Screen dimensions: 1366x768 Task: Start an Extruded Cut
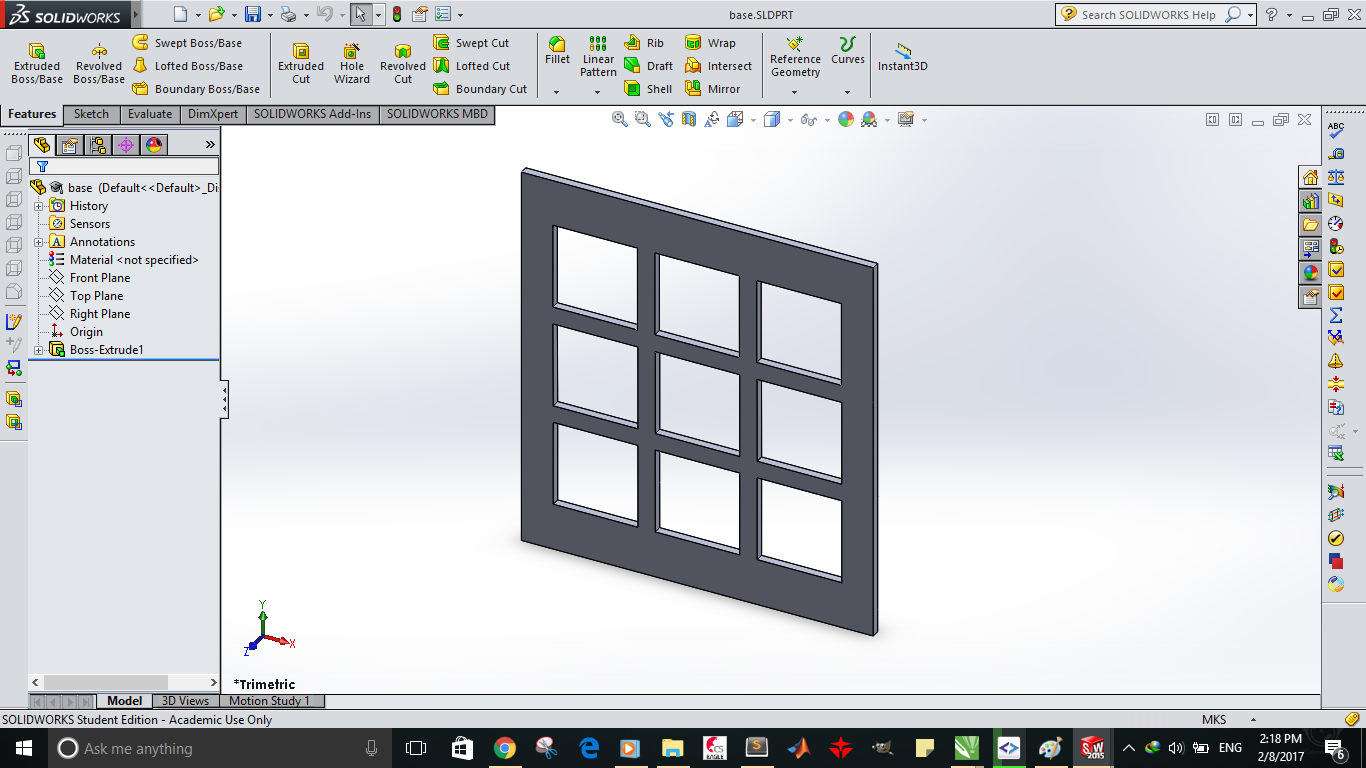coord(301,64)
